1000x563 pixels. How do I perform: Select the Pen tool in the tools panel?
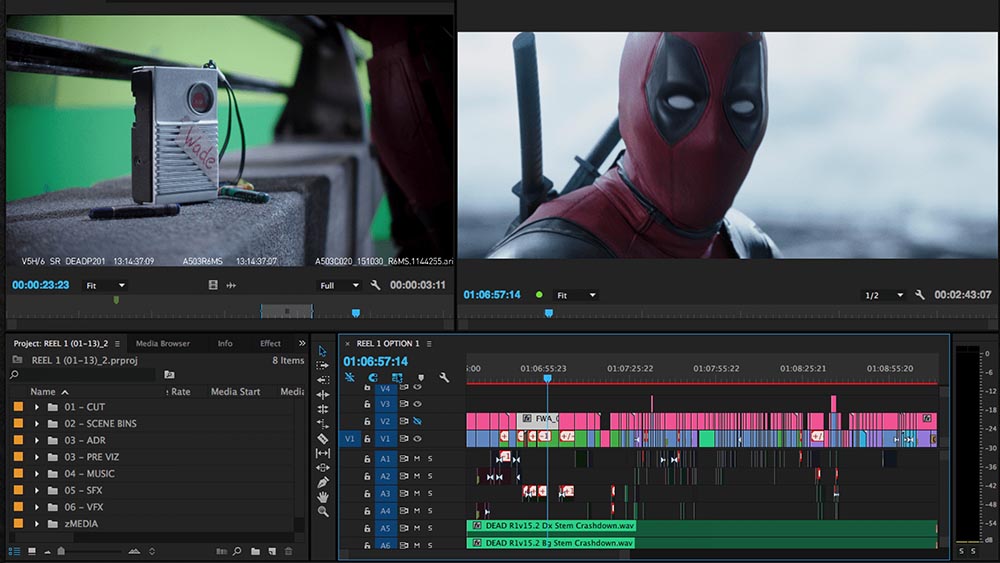pyautogui.click(x=323, y=482)
